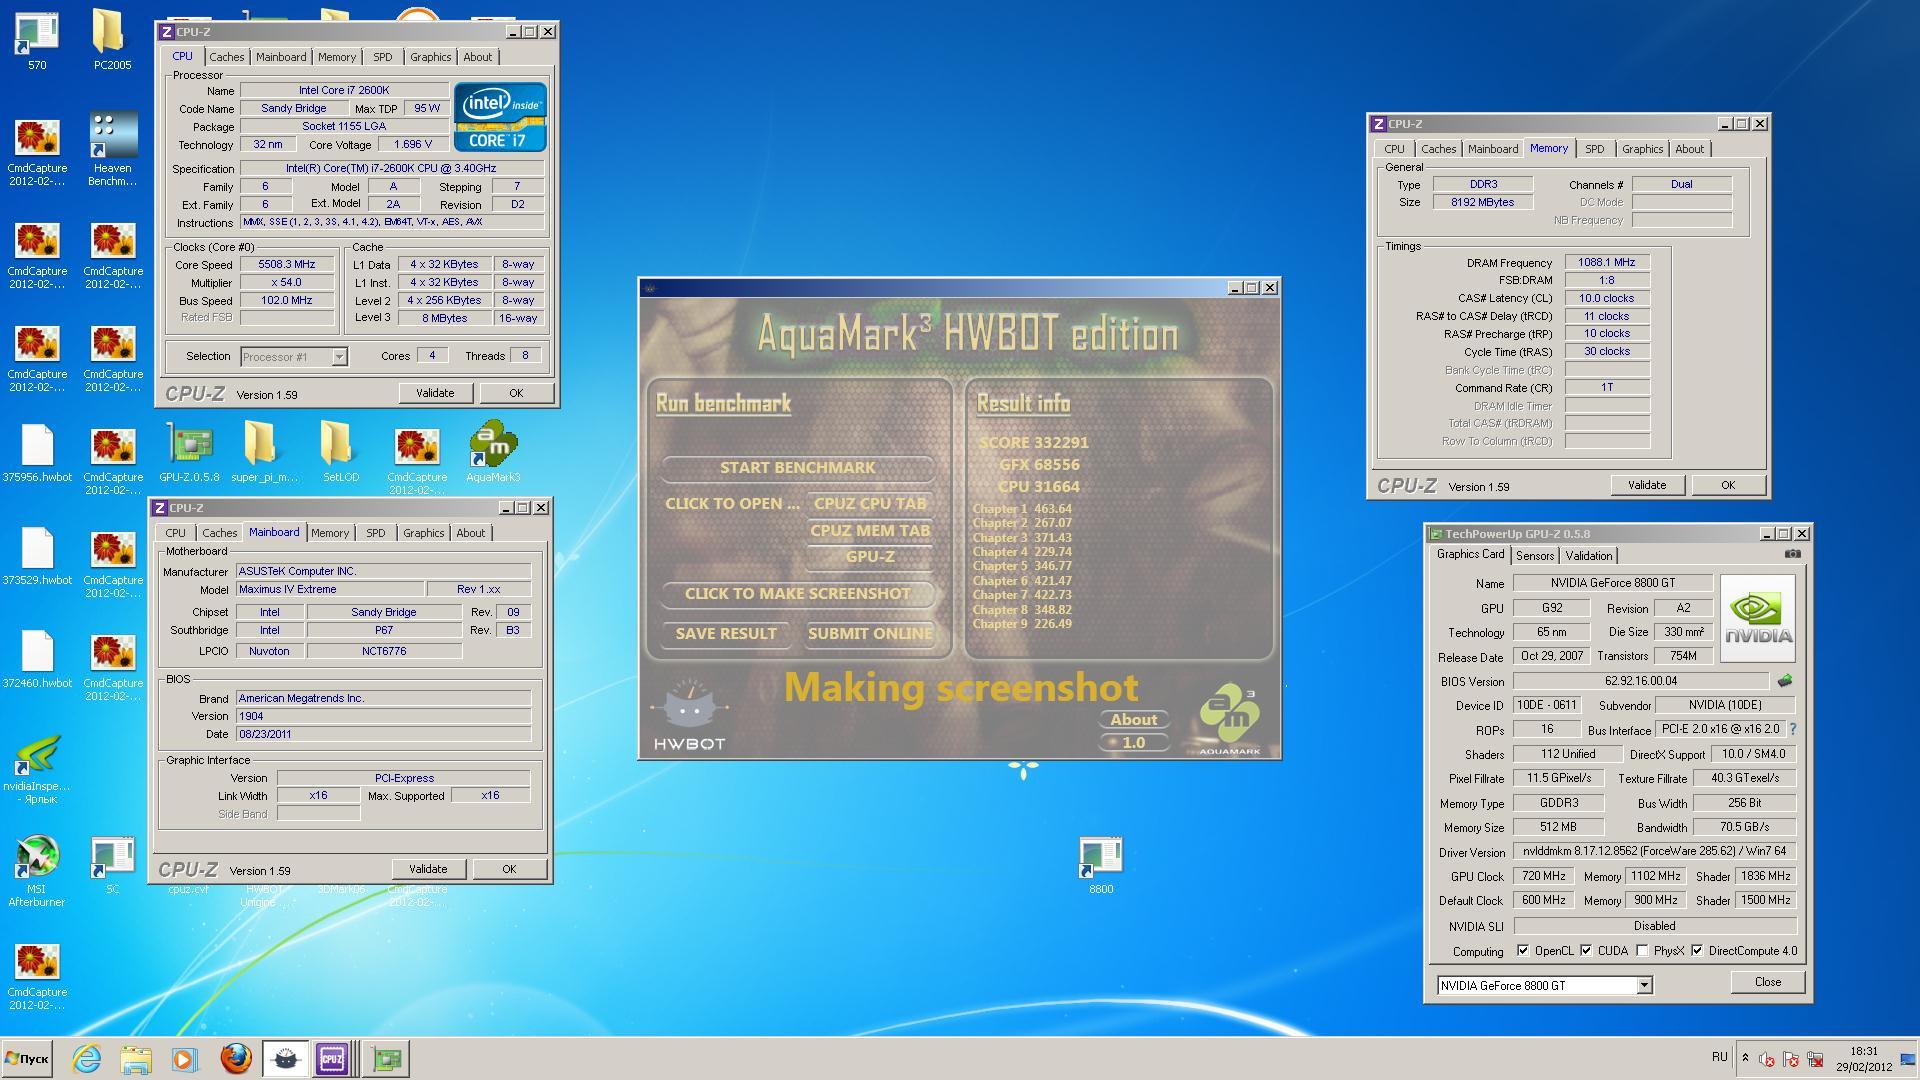The width and height of the screenshot is (1920, 1080).
Task: Click AquaMark logo in benchmark window
Action: (x=1229, y=719)
